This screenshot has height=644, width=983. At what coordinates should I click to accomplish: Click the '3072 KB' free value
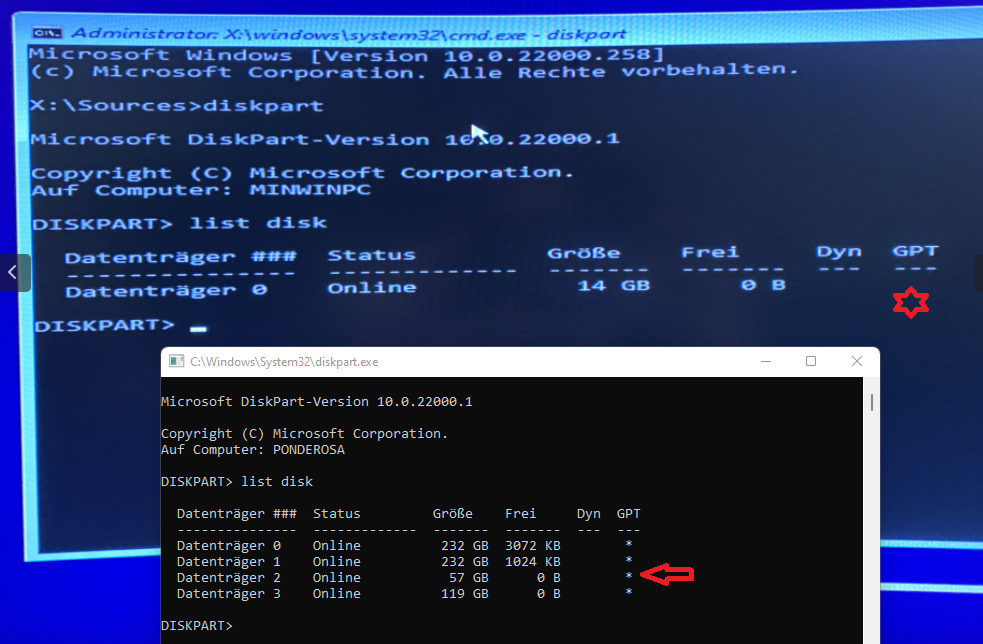pyautogui.click(x=533, y=546)
